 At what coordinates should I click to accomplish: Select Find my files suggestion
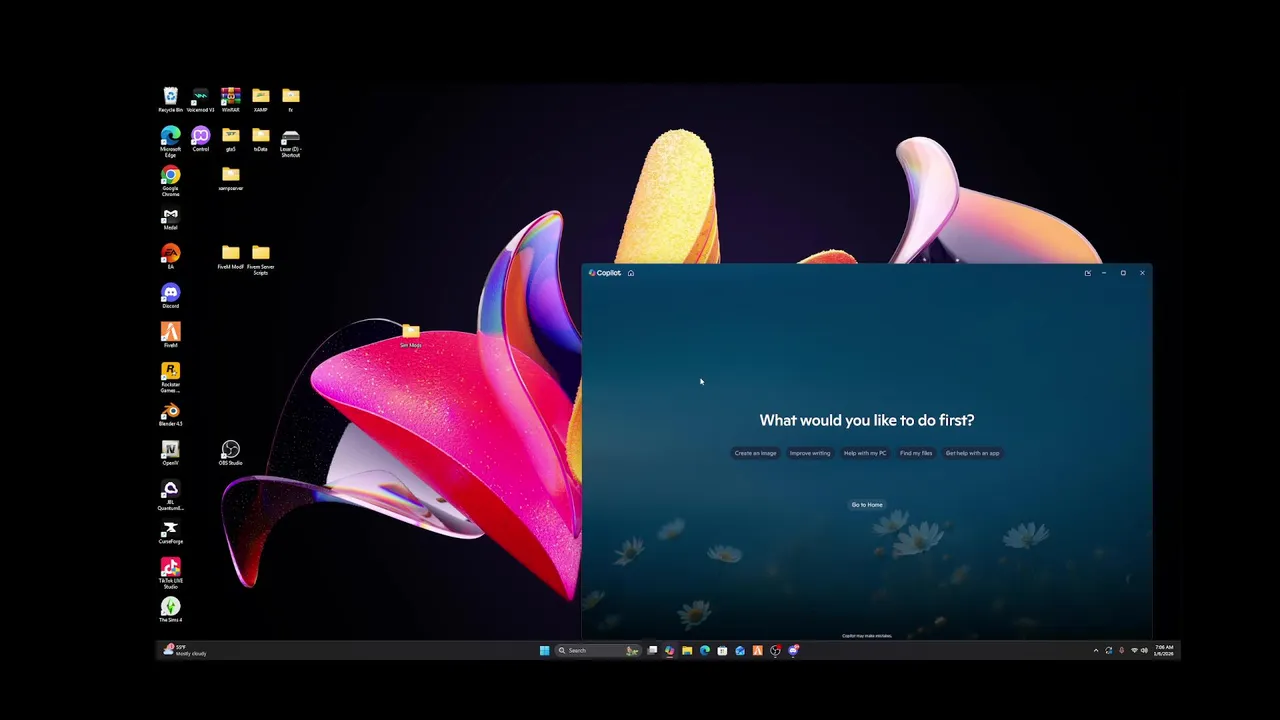pyautogui.click(x=916, y=453)
